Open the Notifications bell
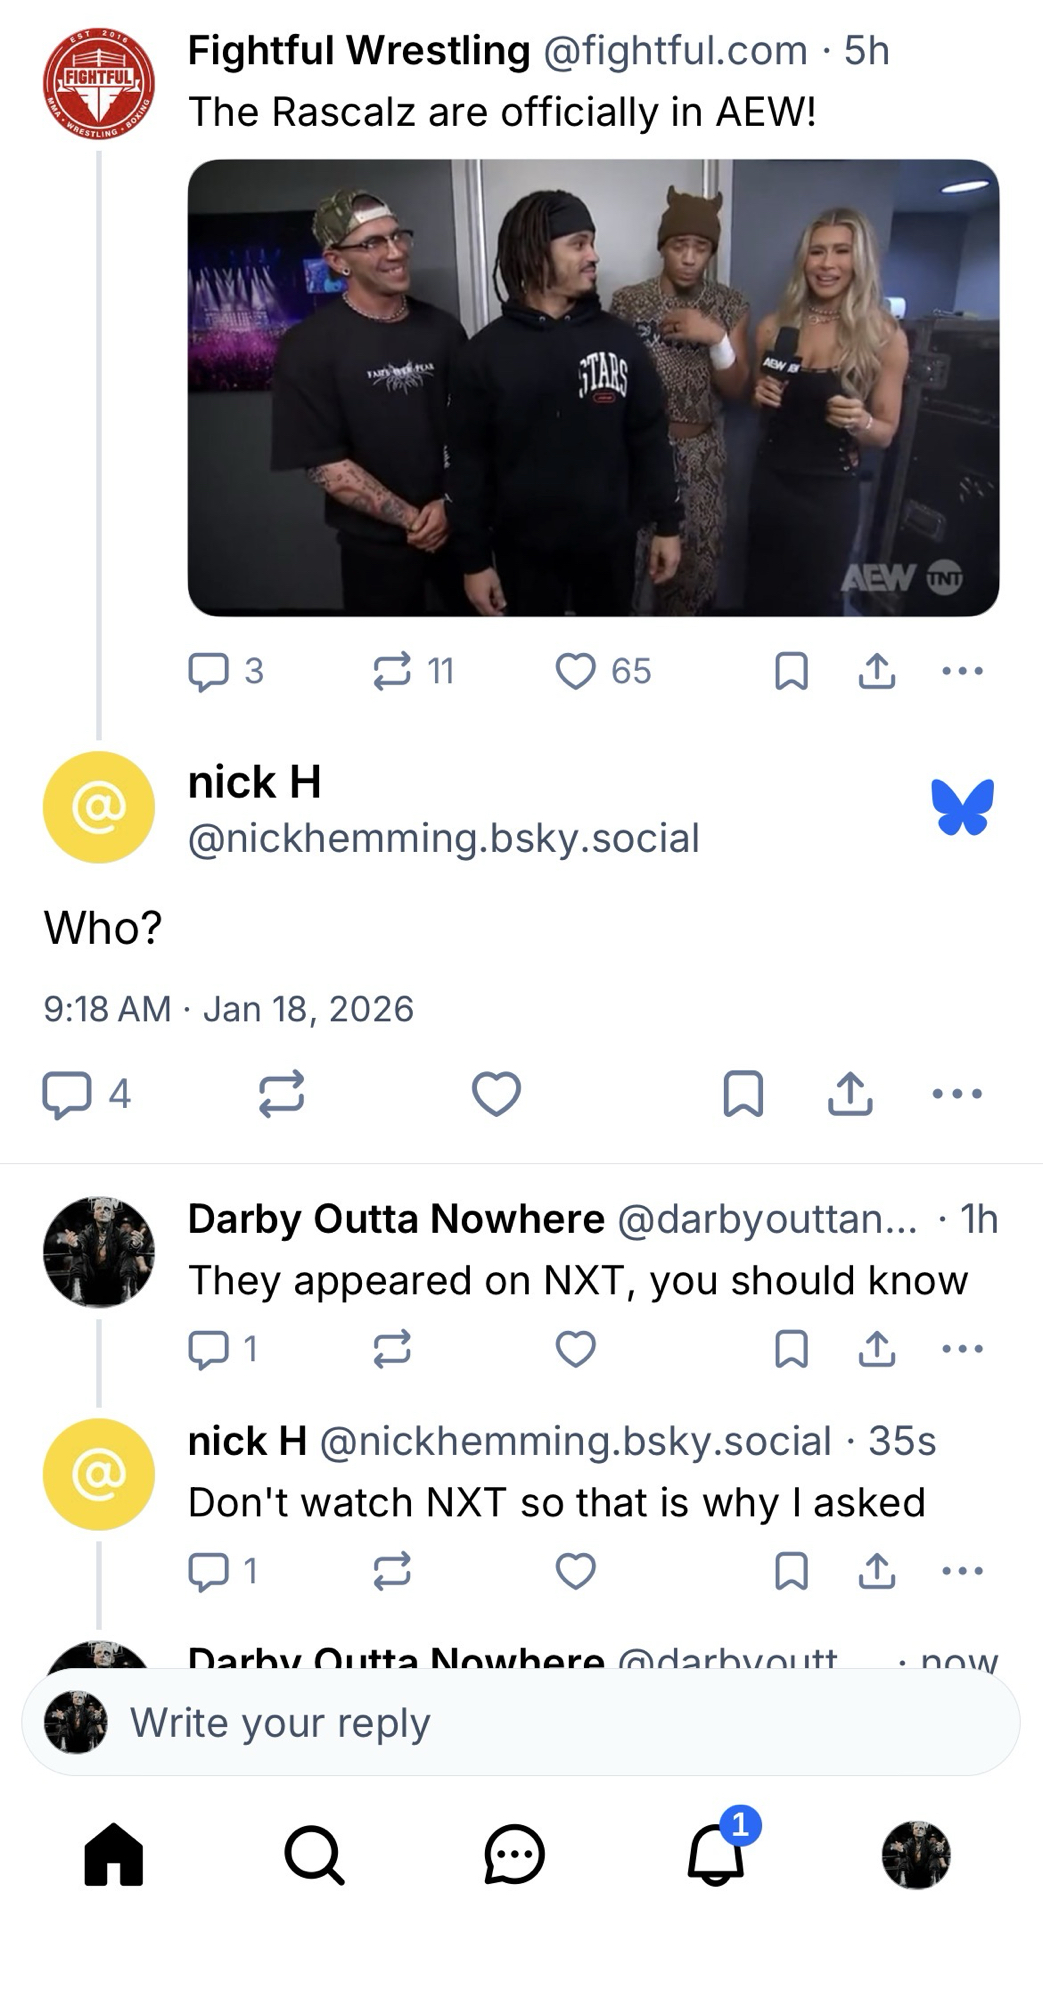The height and width of the screenshot is (2000, 1043). [x=716, y=1855]
